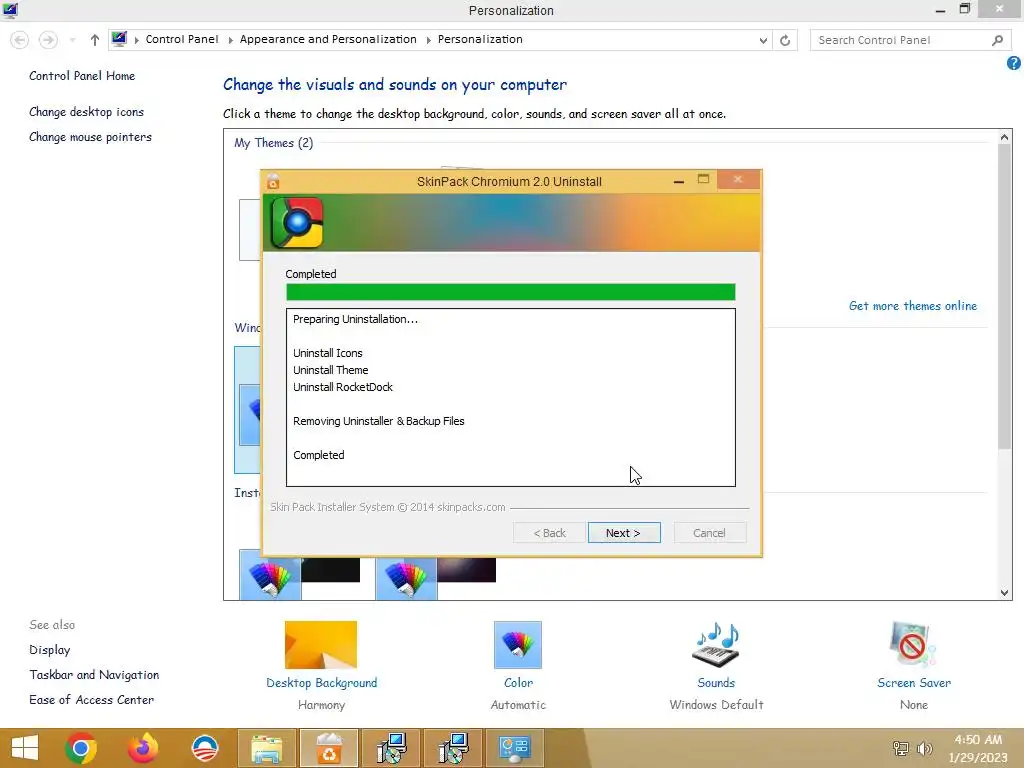The height and width of the screenshot is (768, 1024).
Task: Launch Google Chrome from the taskbar
Action: pyautogui.click(x=81, y=748)
